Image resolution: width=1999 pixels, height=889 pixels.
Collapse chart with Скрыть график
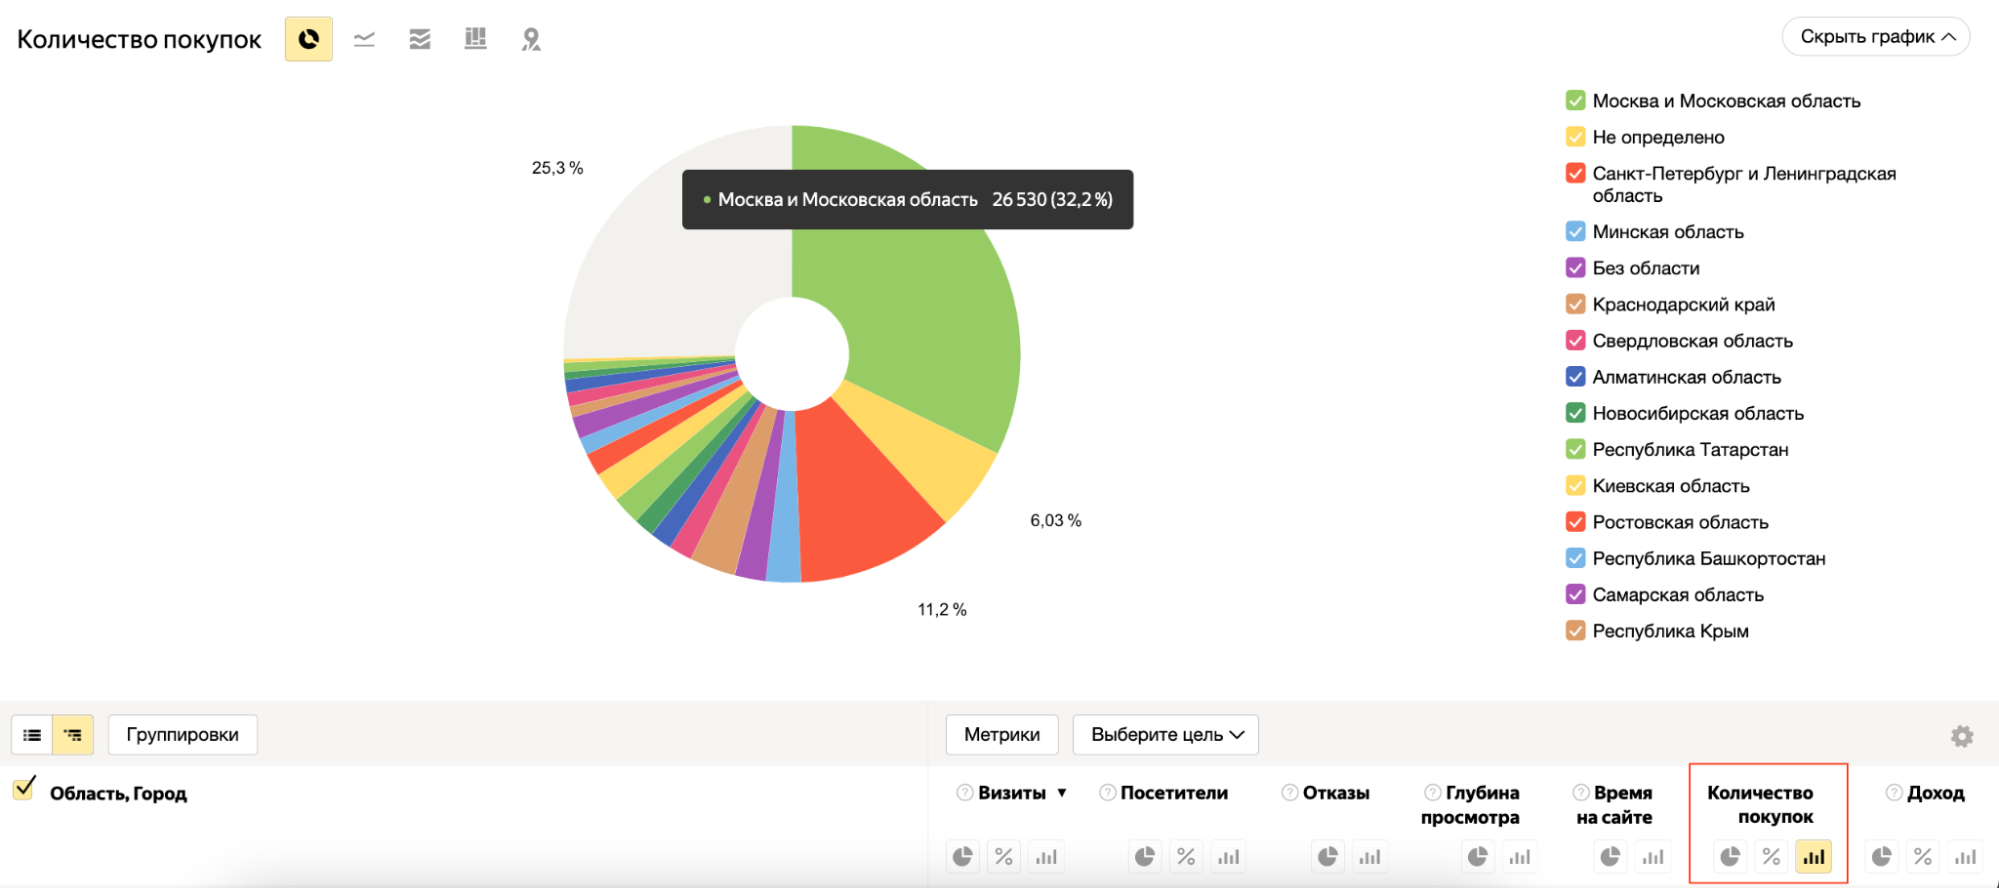(1876, 37)
